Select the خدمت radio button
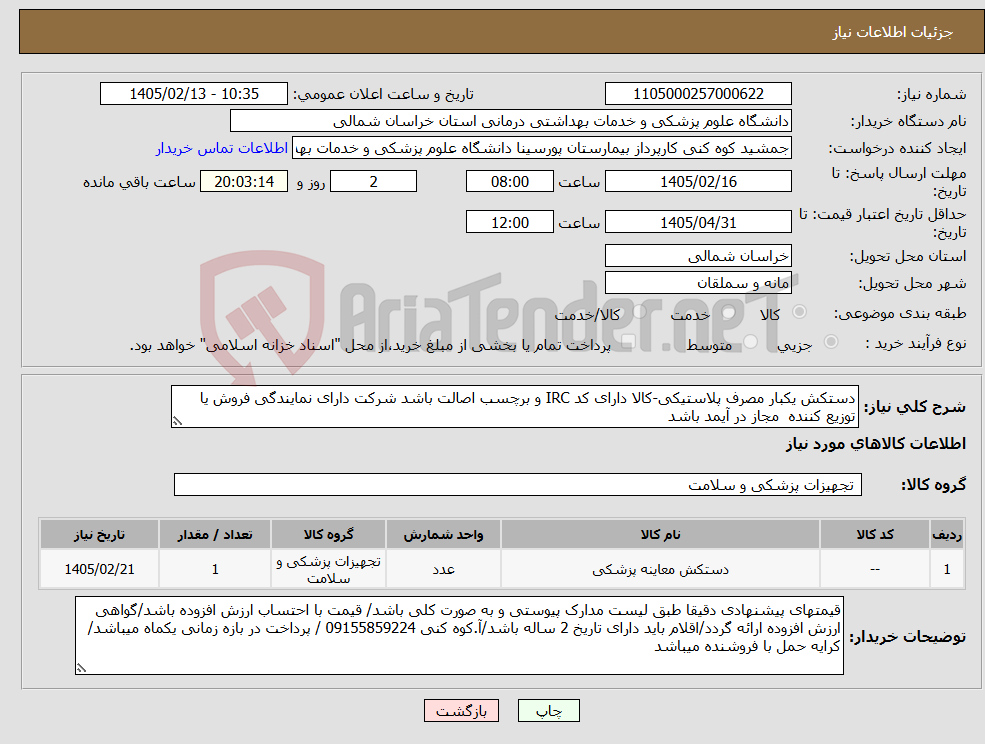The image size is (985, 744). click(729, 312)
